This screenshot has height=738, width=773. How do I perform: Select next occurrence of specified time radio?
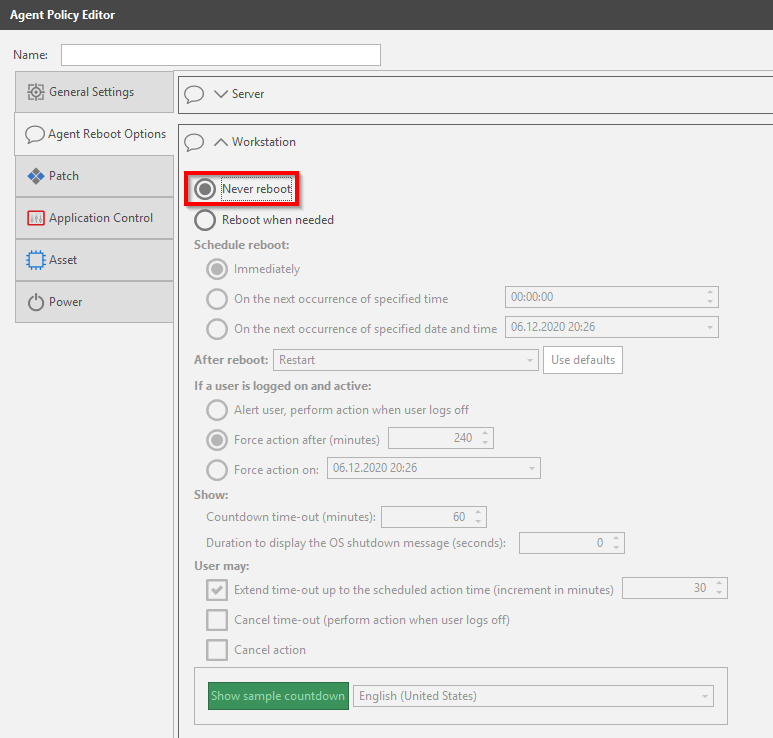coord(217,299)
